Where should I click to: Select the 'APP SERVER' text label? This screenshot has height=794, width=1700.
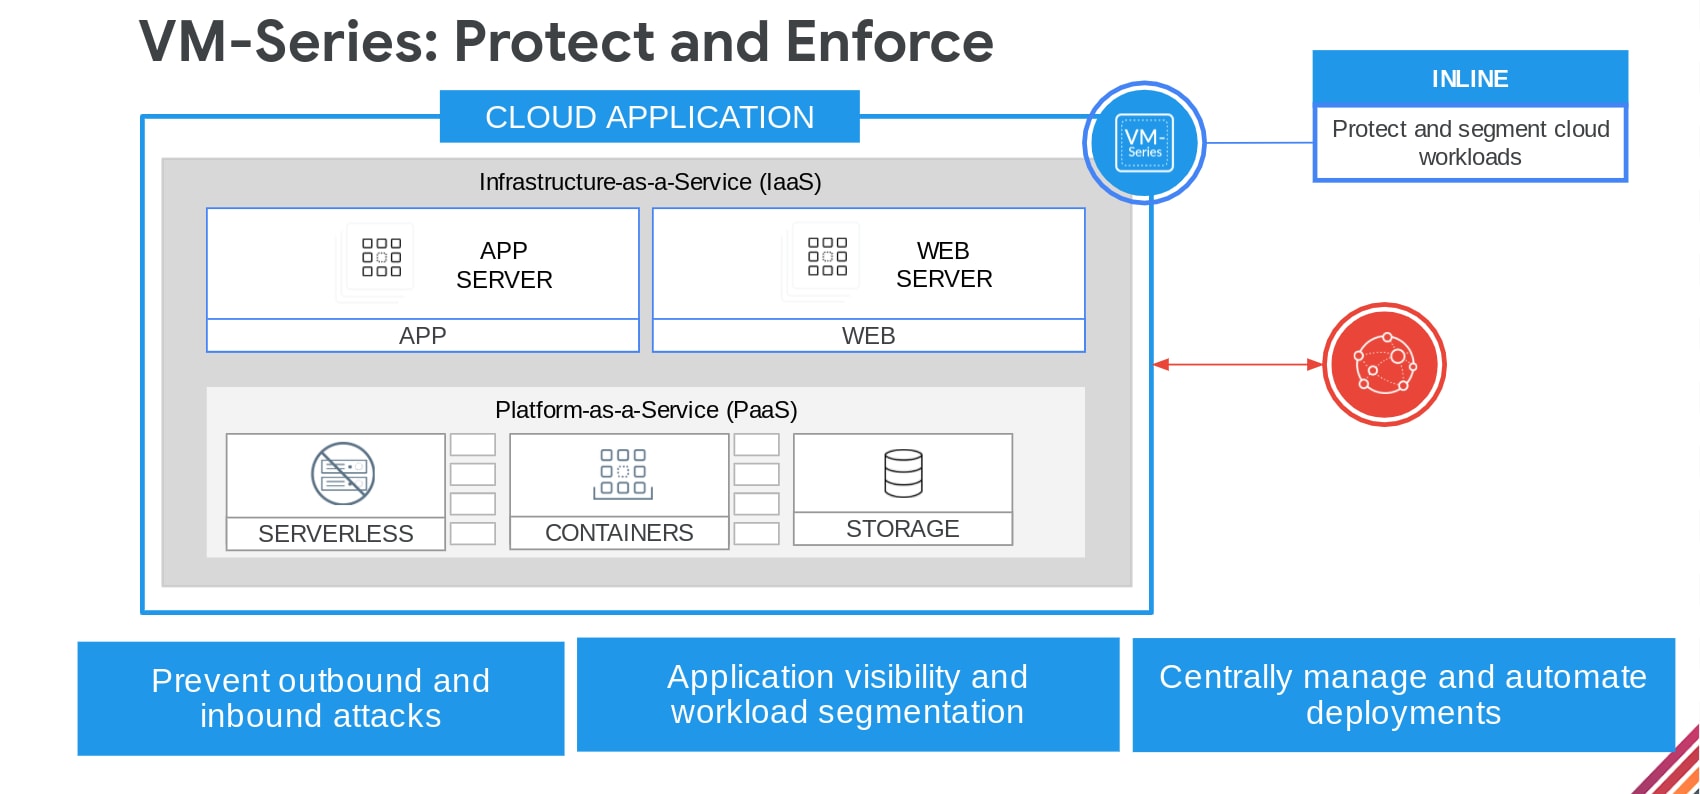click(504, 265)
